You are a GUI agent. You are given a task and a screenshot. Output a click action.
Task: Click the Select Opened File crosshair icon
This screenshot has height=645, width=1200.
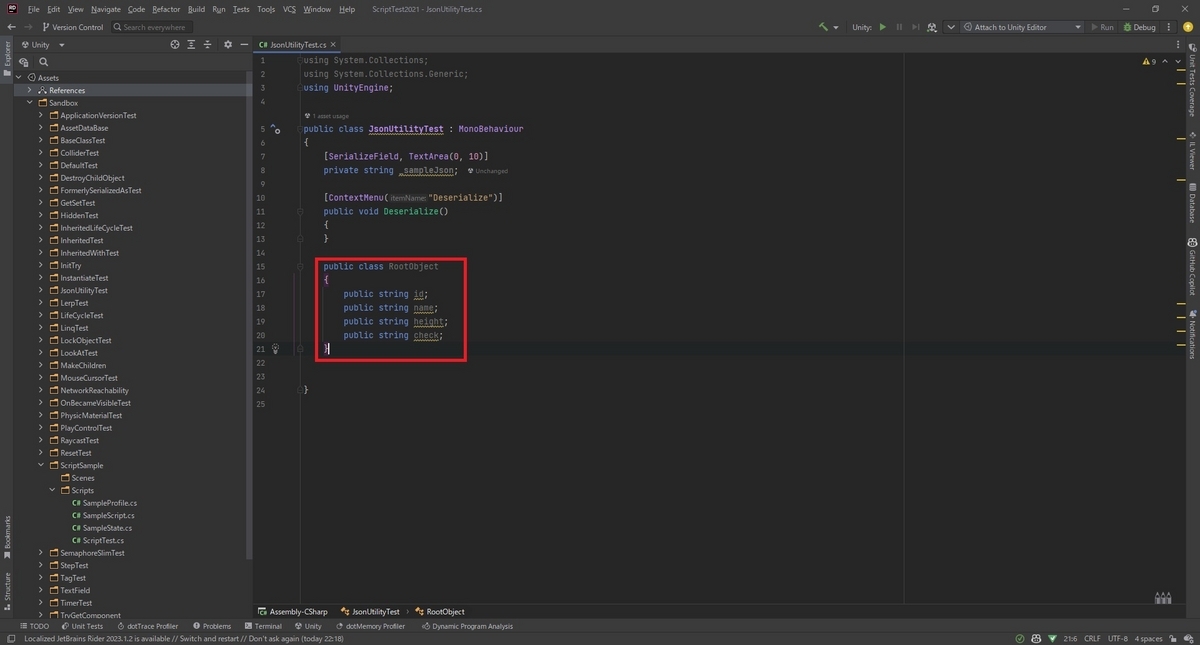pyautogui.click(x=175, y=44)
